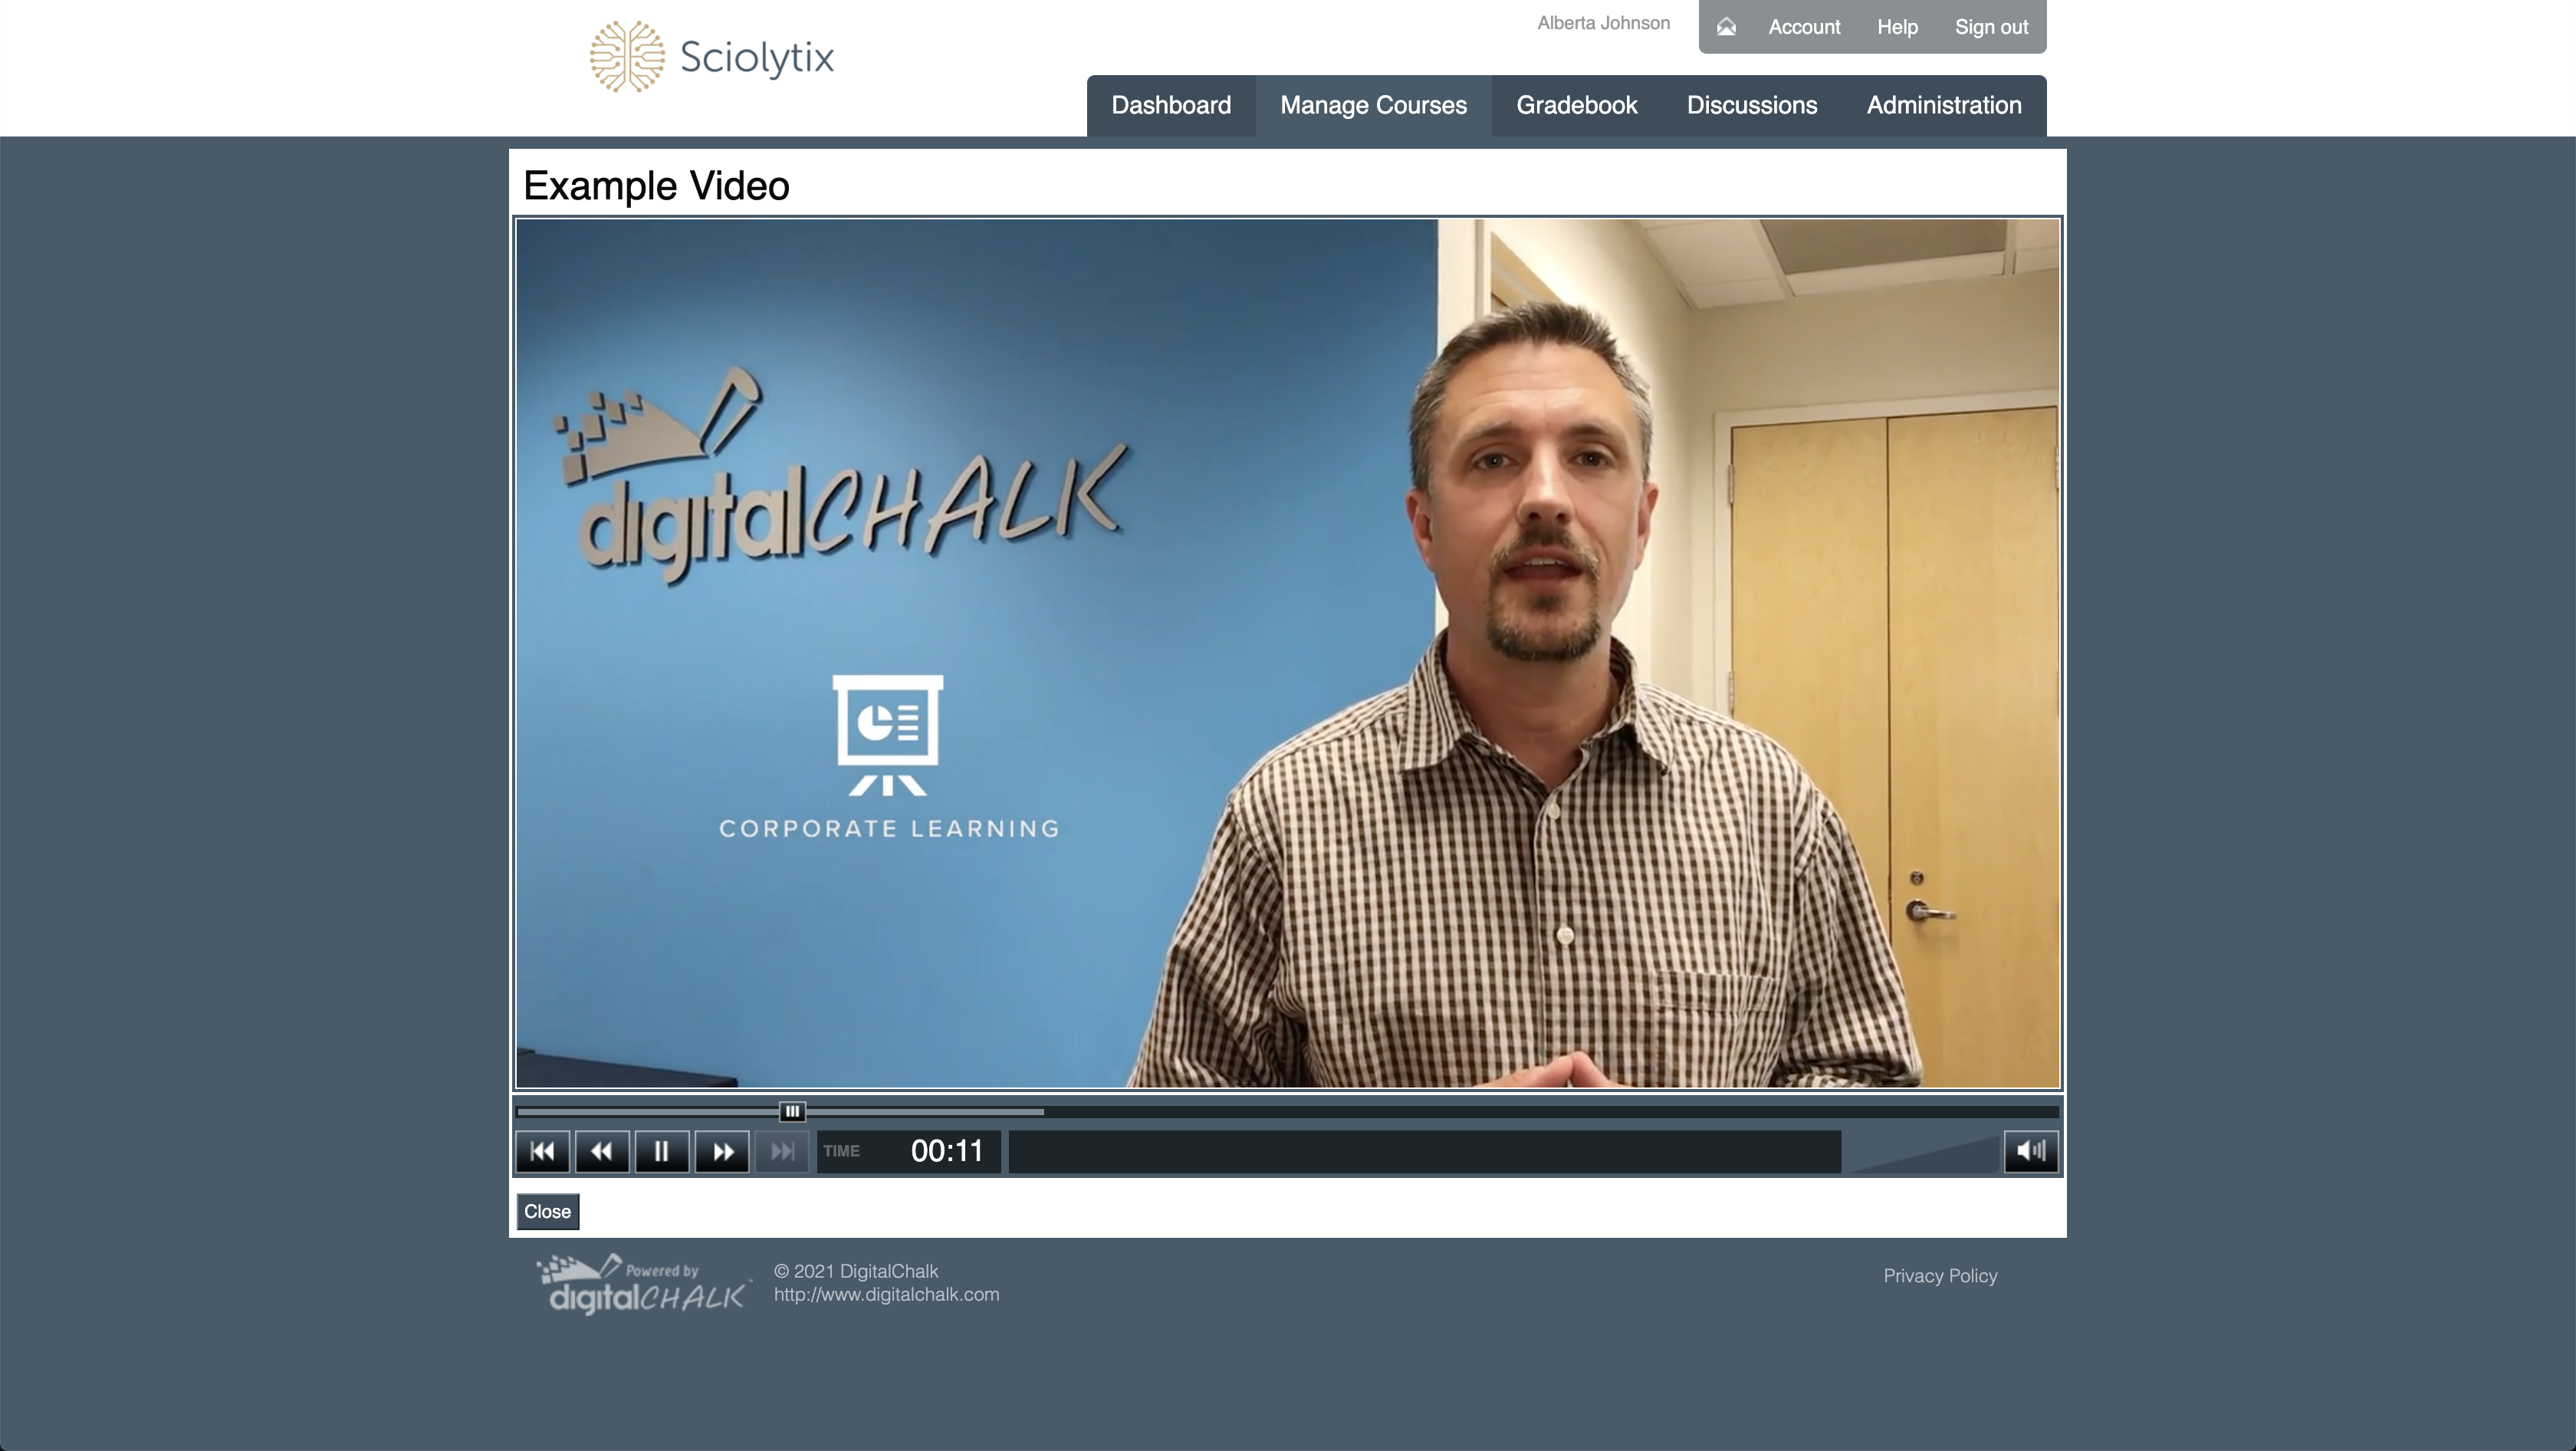Close the Example Video player

pyautogui.click(x=546, y=1210)
